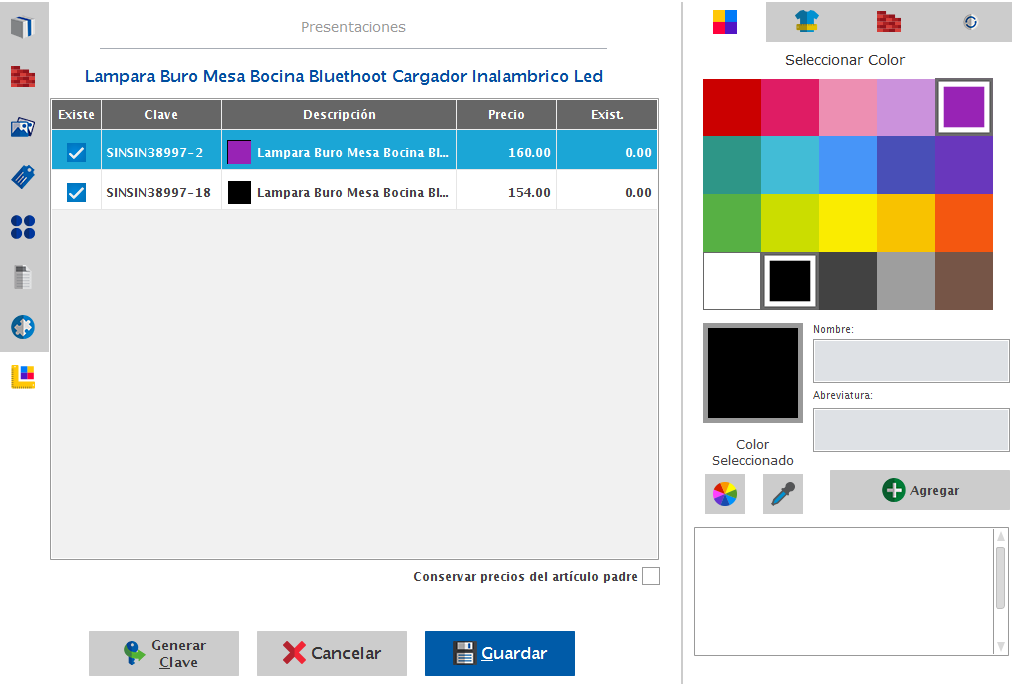This screenshot has width=1017, height=684.
Task: Open the box package icon in sidebar
Action: click(23, 27)
